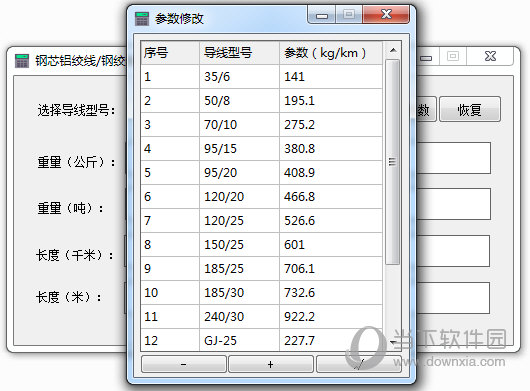Click parameter value 408.9
The width and height of the screenshot is (530, 391).
point(331,173)
